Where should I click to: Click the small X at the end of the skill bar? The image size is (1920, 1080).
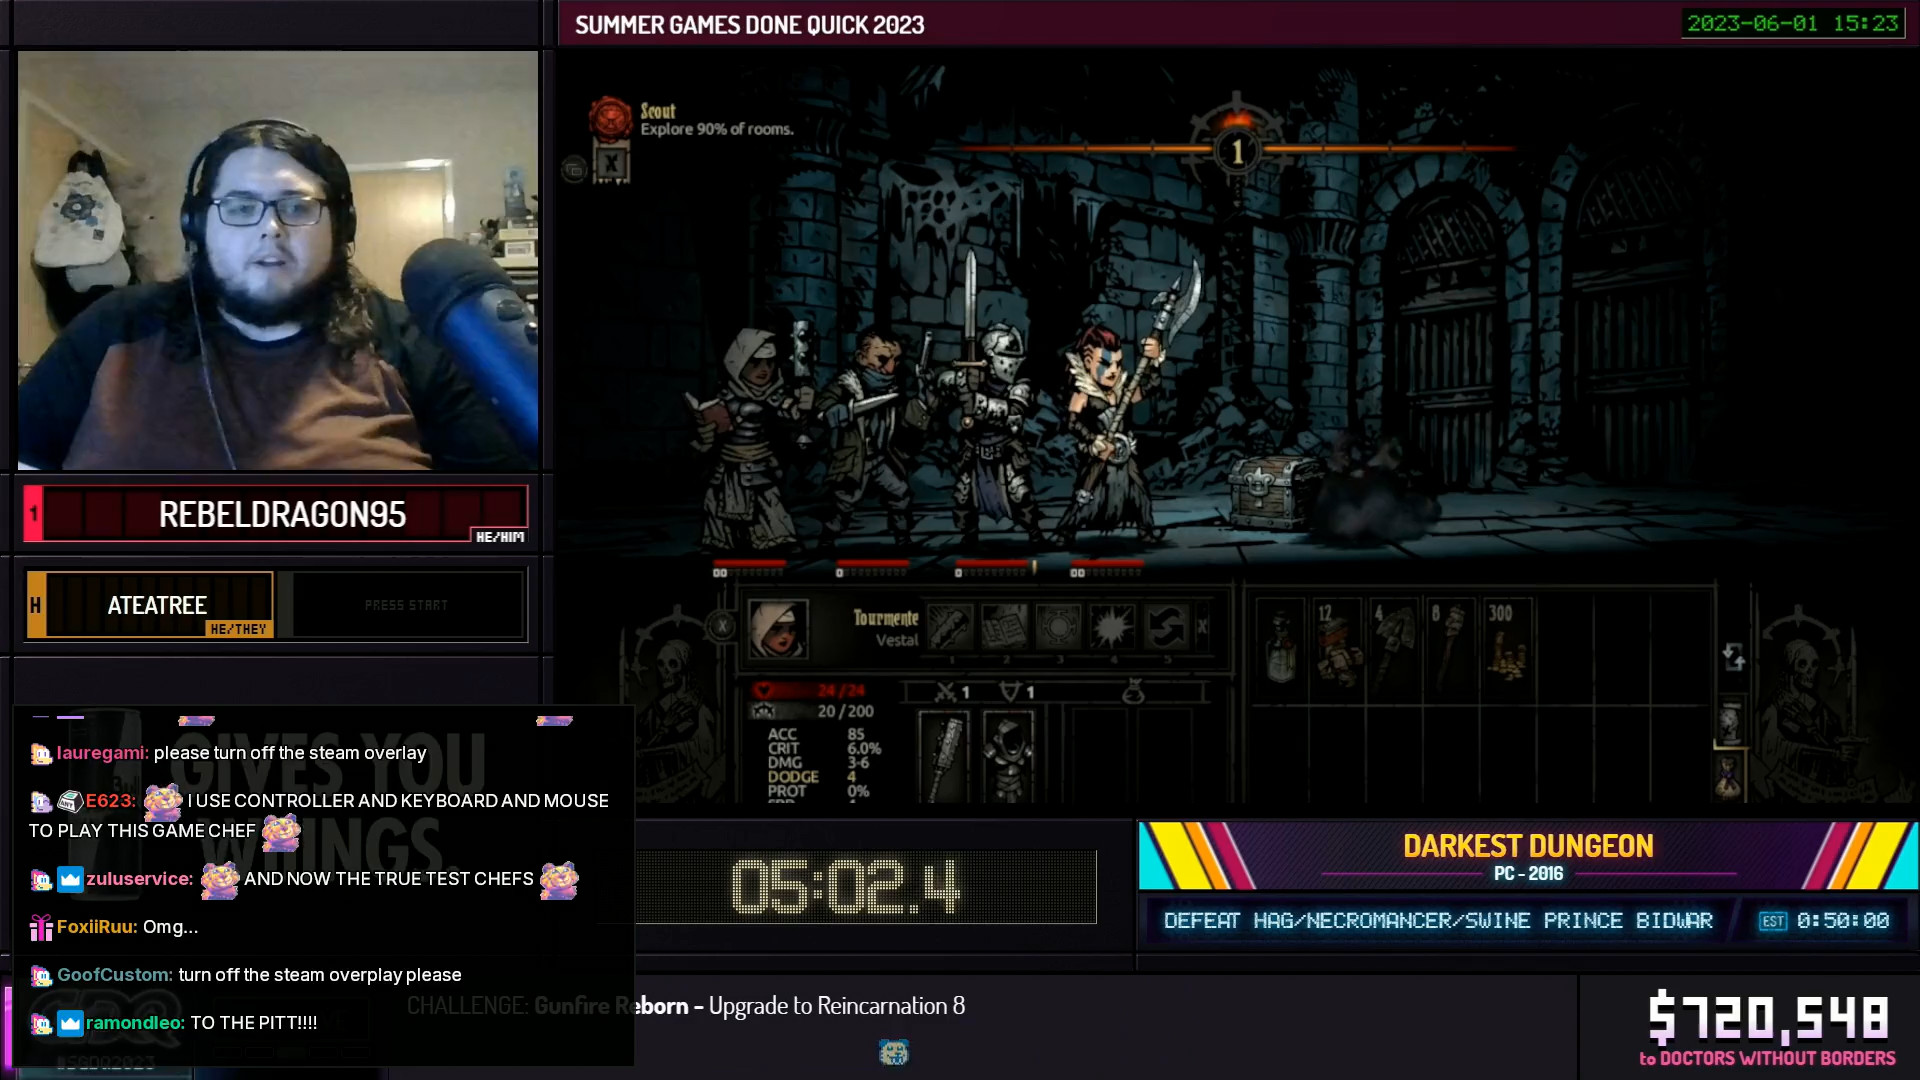[x=1202, y=627]
